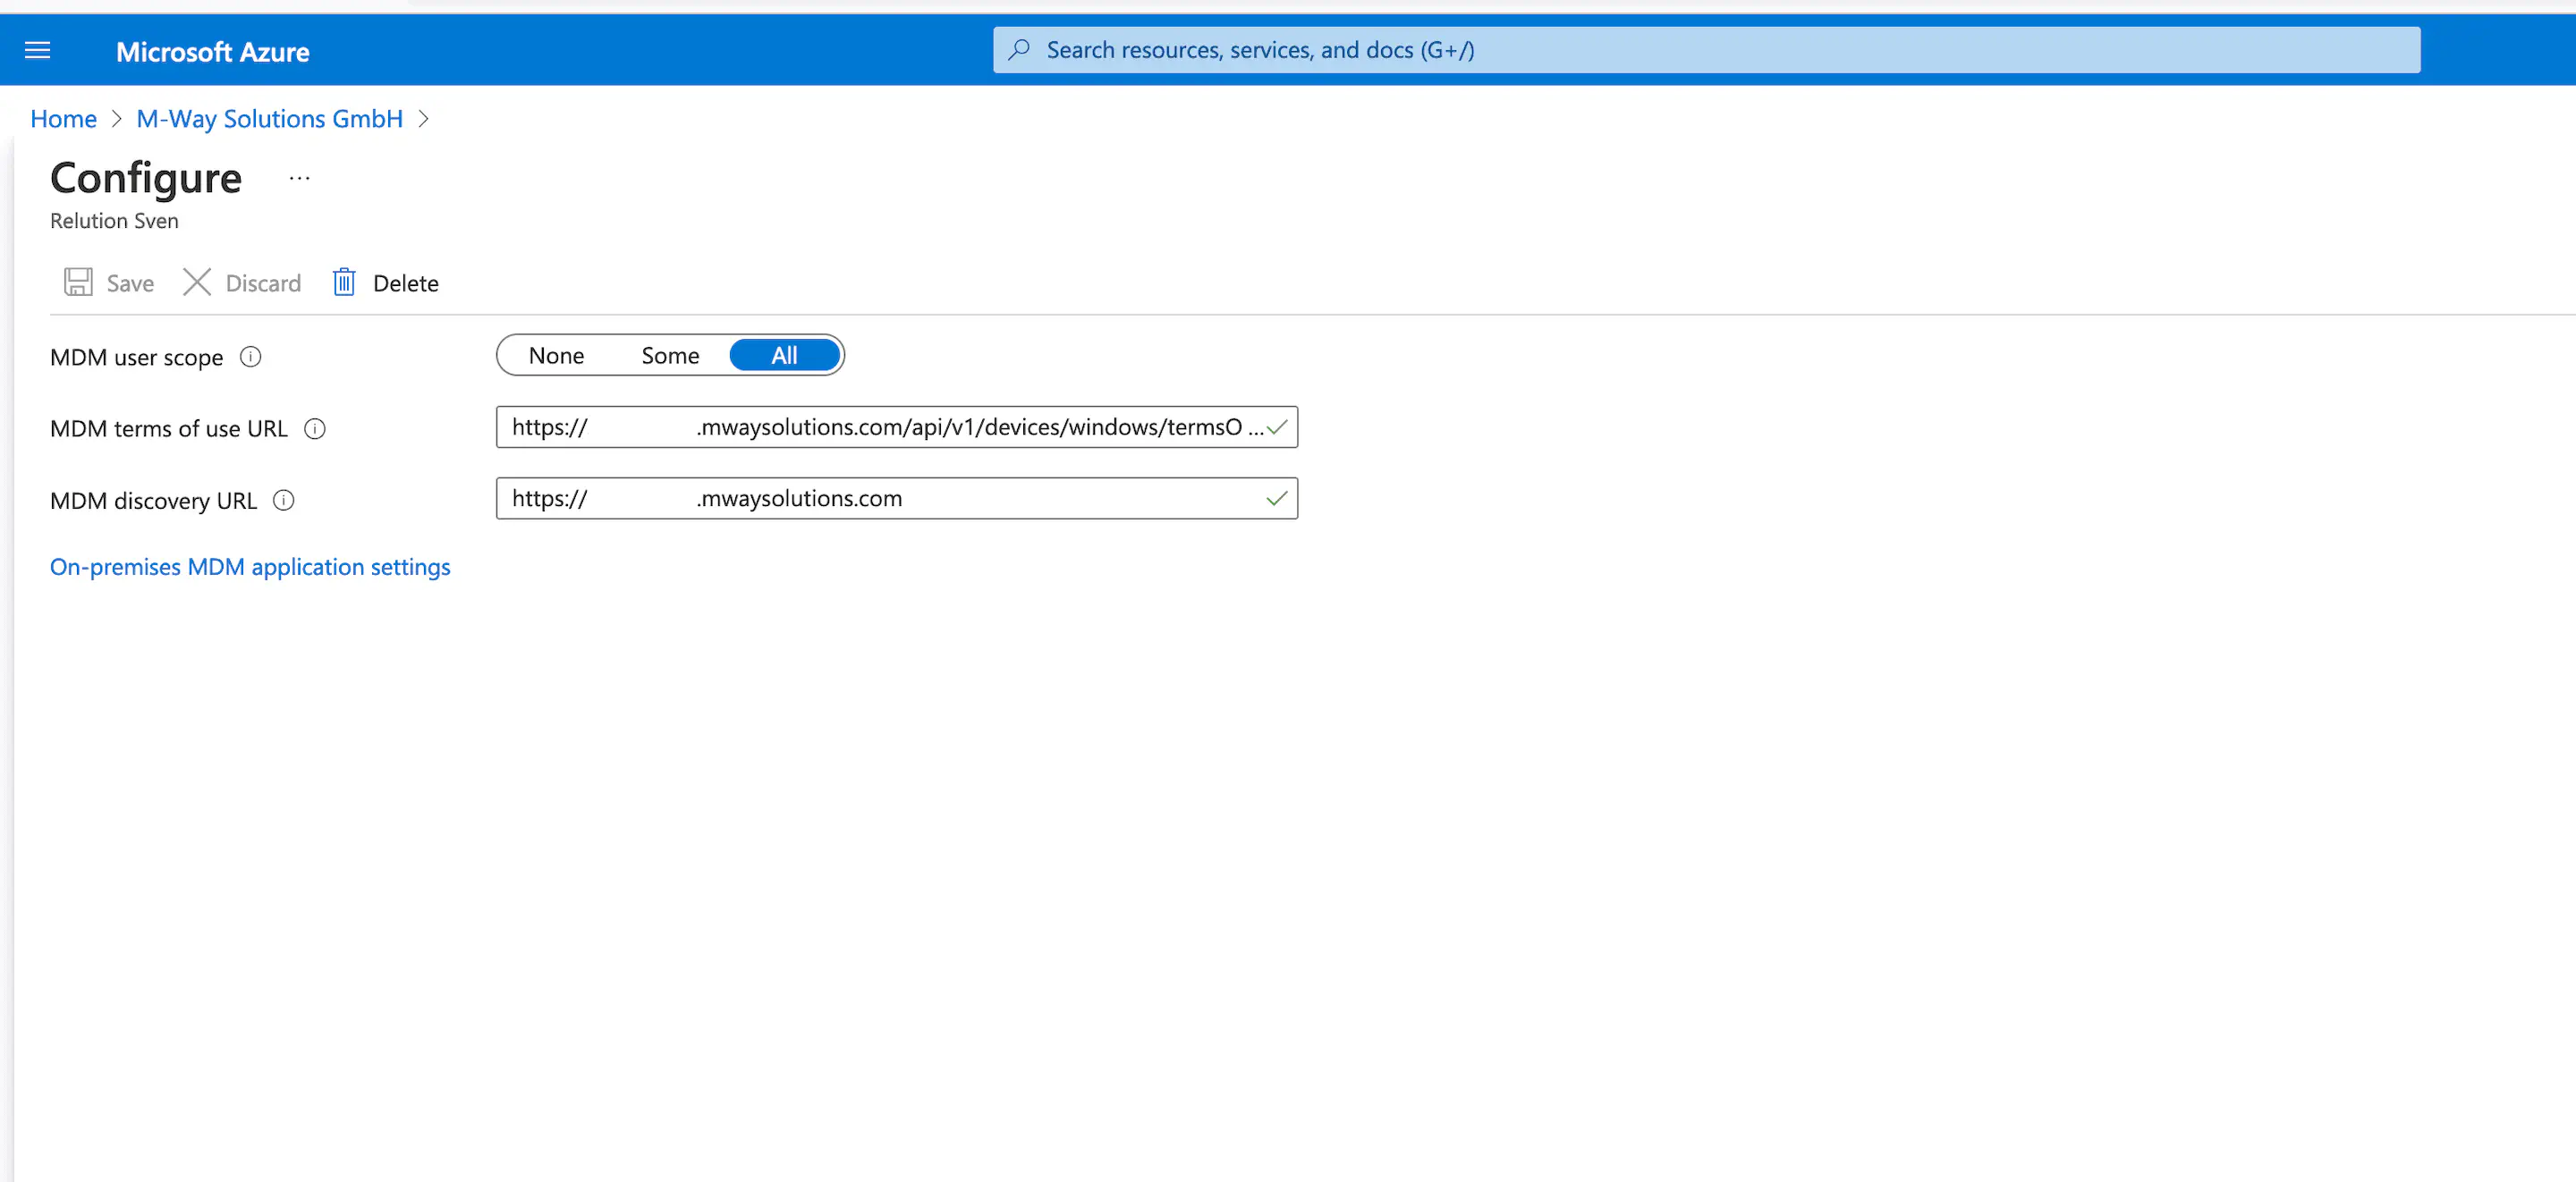Set MDM user scope to Some

[670, 356]
